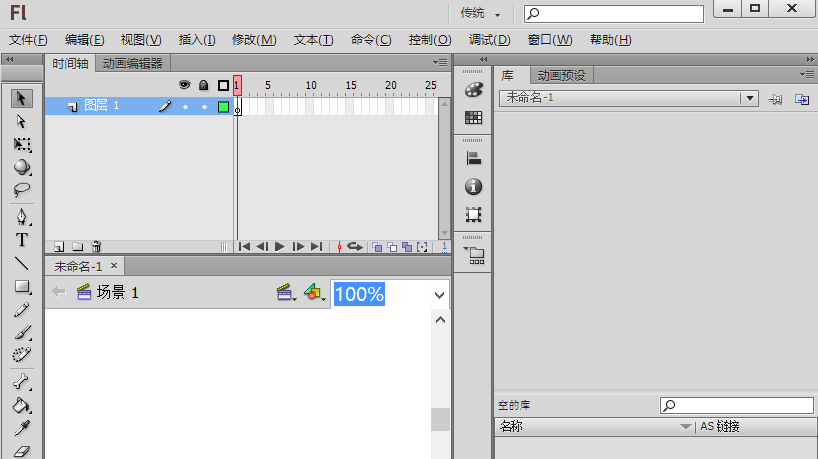Select the Pen tool
The width and height of the screenshot is (818, 459).
(x=22, y=216)
